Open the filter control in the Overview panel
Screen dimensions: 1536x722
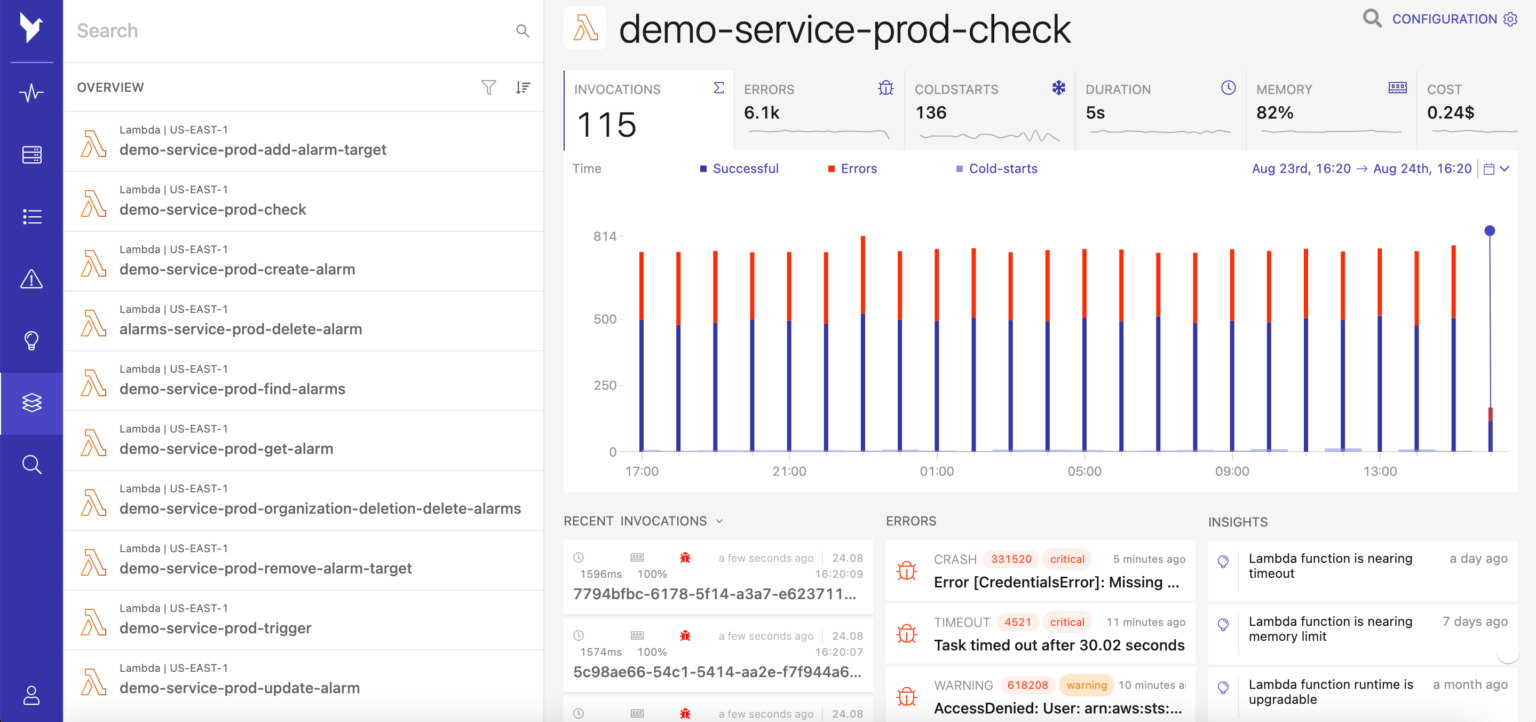coord(488,87)
